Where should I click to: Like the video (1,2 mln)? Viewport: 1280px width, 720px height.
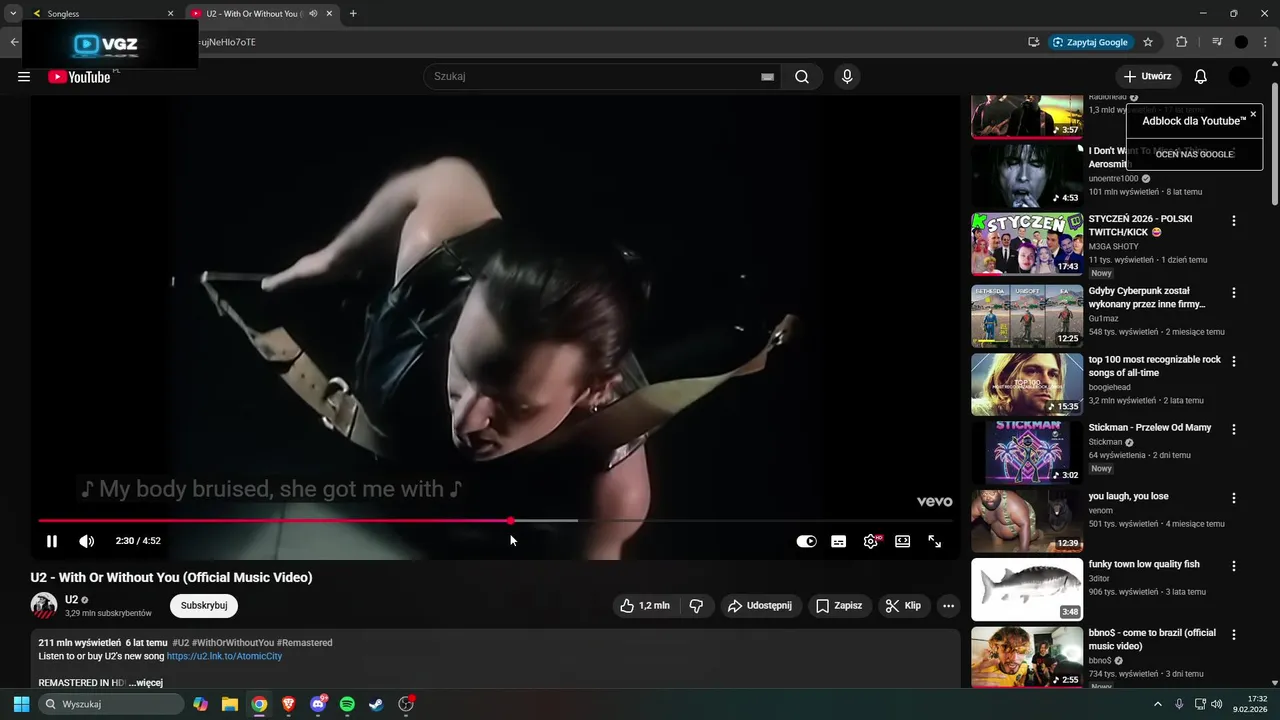click(645, 606)
